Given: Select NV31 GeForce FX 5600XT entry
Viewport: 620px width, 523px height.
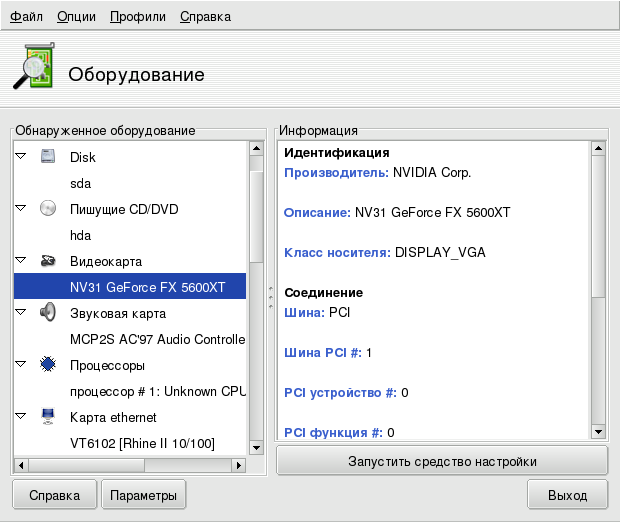Looking at the screenshot, I should coord(130,286).
